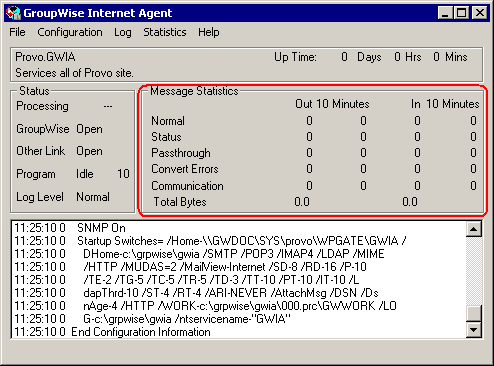Click the Total Bytes label
The width and height of the screenshot is (494, 366).
180,202
